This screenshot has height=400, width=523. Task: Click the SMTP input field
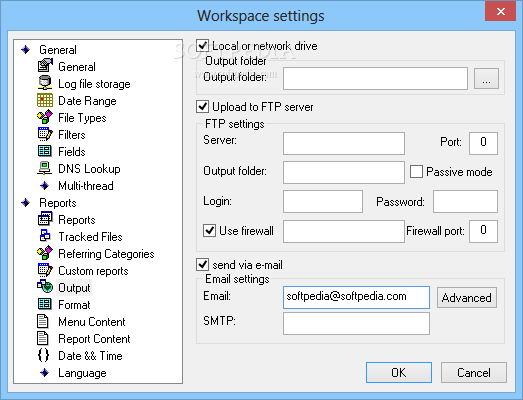(356, 323)
